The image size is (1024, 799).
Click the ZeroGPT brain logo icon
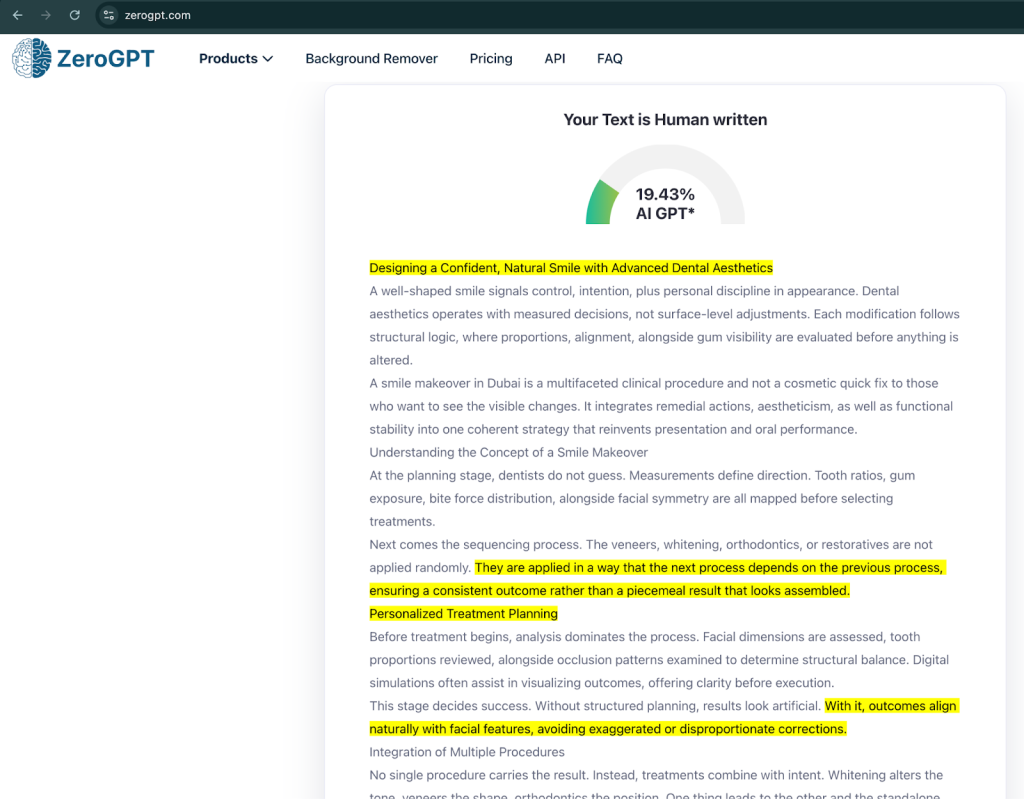point(31,58)
